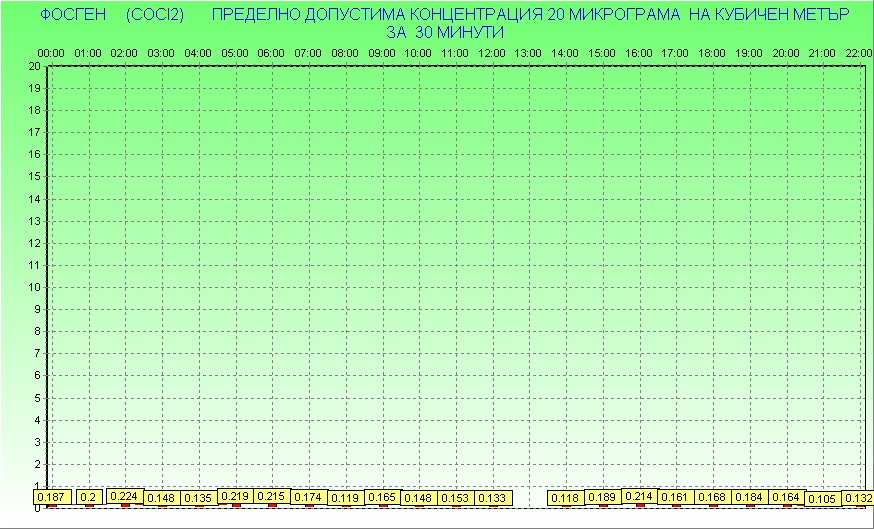Click the 20:00 time axis label
Viewport: 874px width, 529px height.
tap(785, 54)
